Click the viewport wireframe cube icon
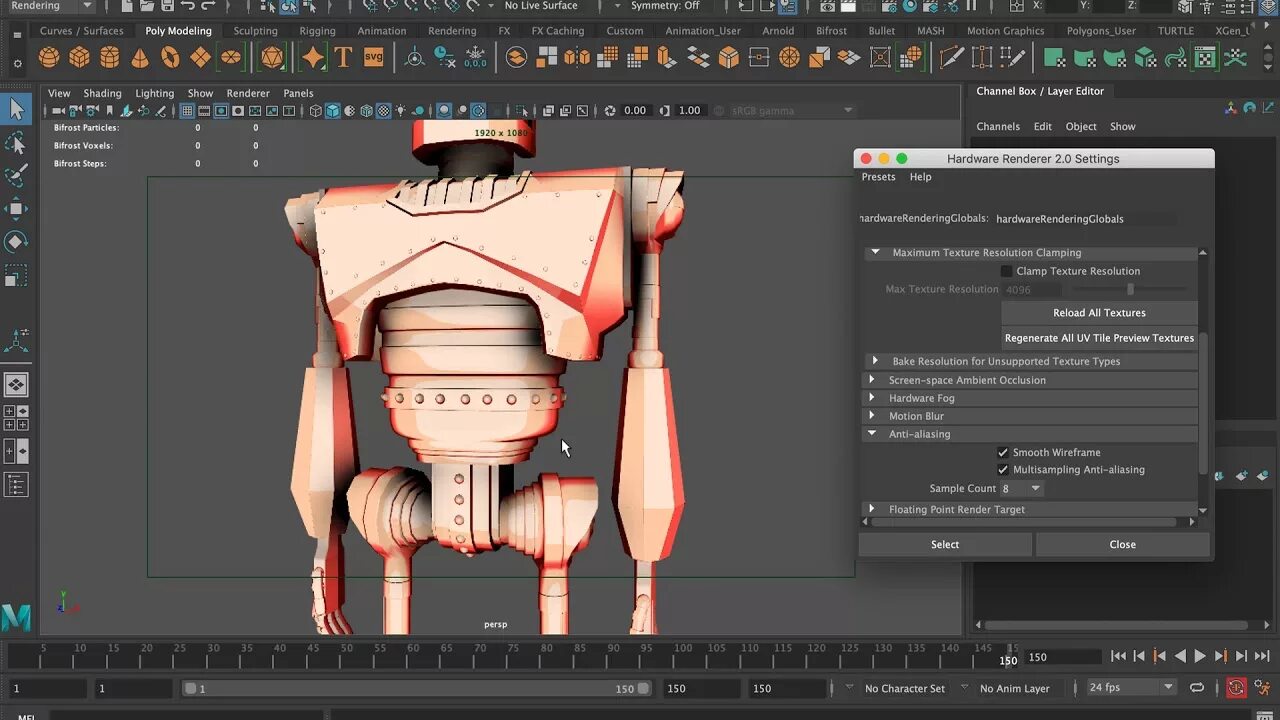This screenshot has height=720, width=1280. click(x=316, y=111)
